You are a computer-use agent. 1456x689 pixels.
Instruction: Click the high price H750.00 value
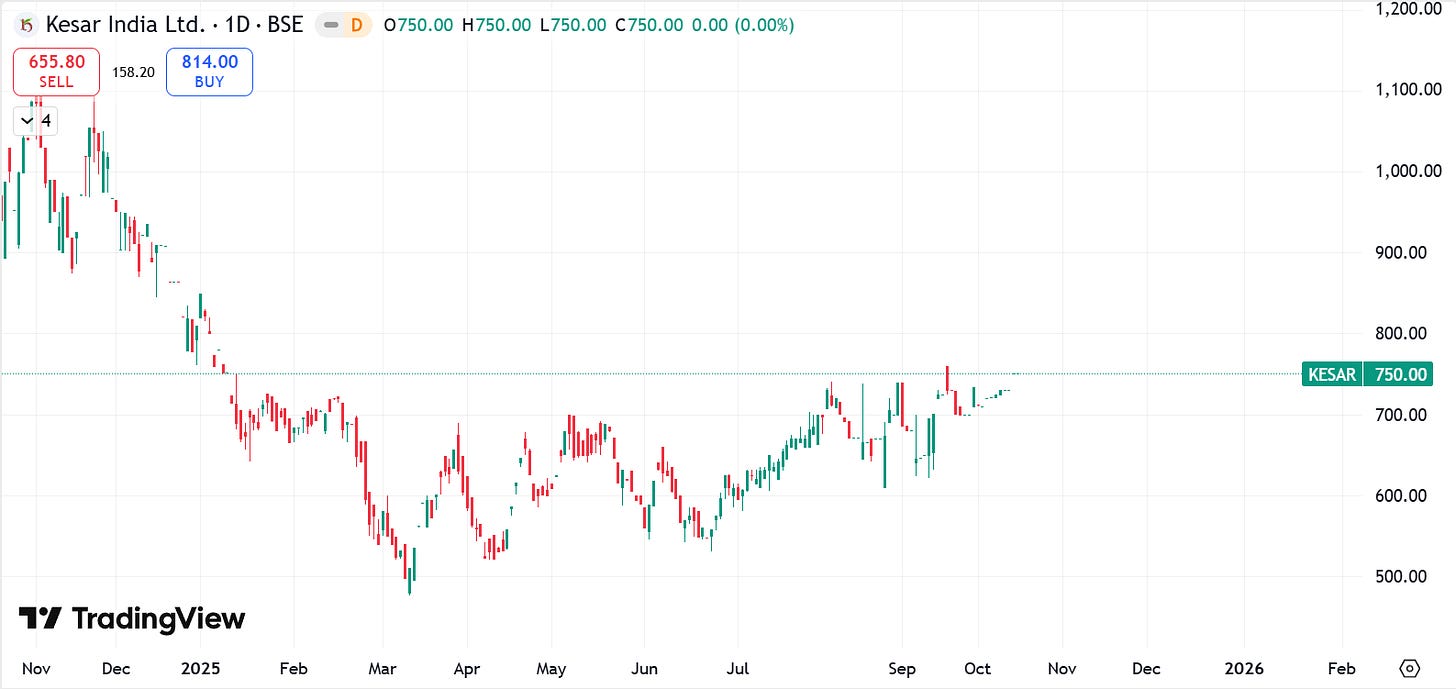[496, 25]
